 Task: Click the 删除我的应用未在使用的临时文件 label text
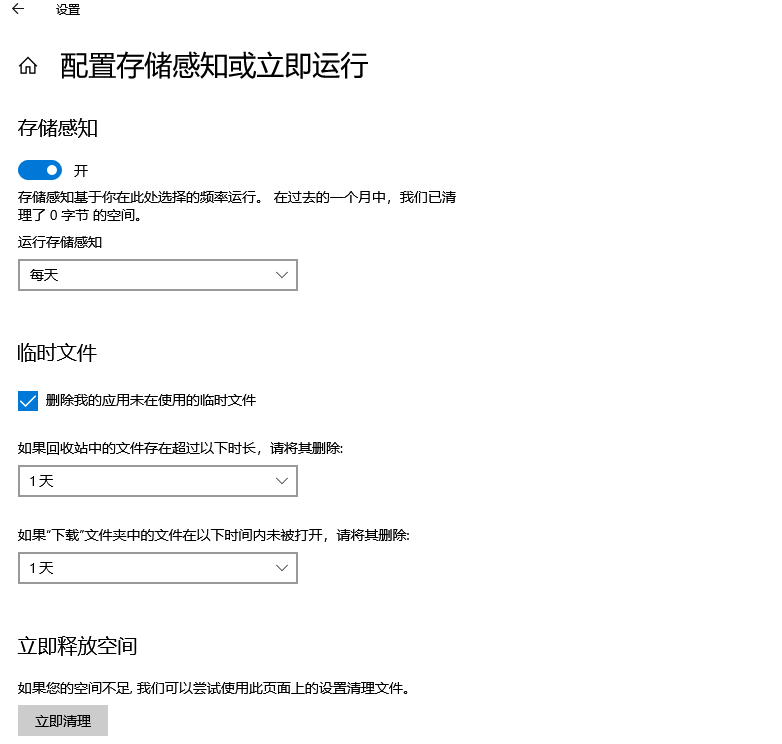pos(150,401)
